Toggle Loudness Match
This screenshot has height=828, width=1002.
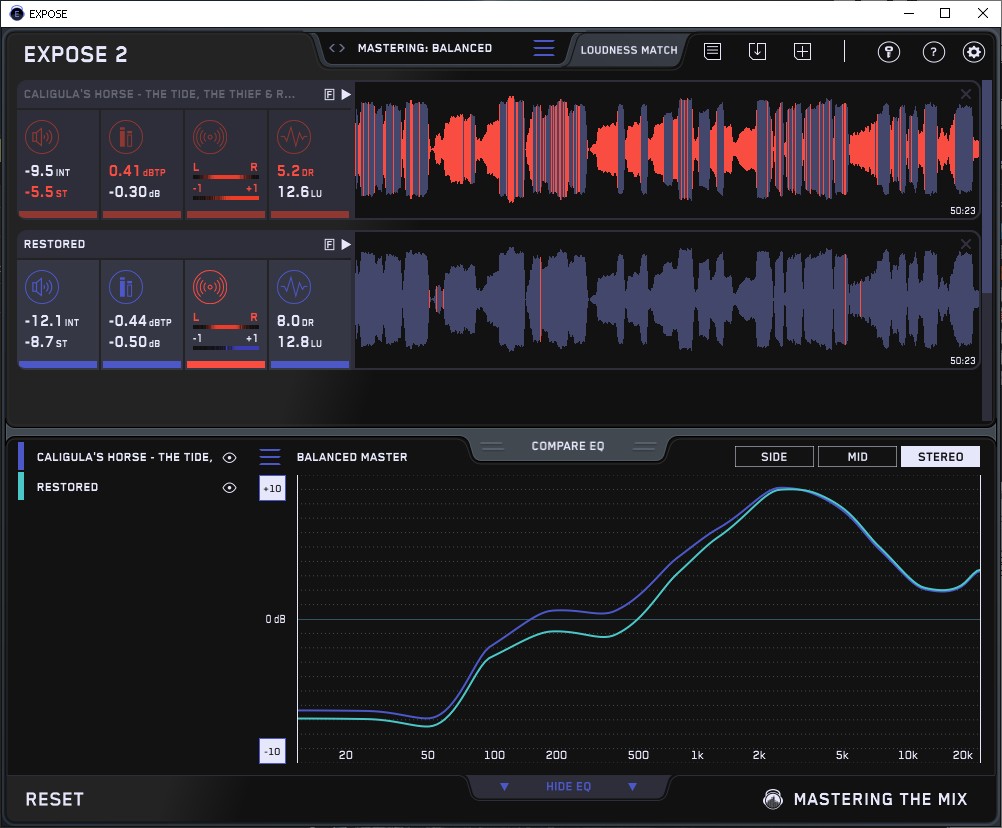click(x=629, y=50)
